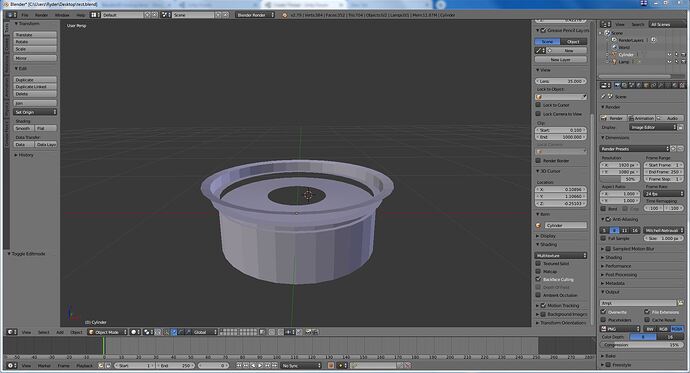This screenshot has height=373, width=690.
Task: Click the PNG Compression slider
Action: (642, 345)
